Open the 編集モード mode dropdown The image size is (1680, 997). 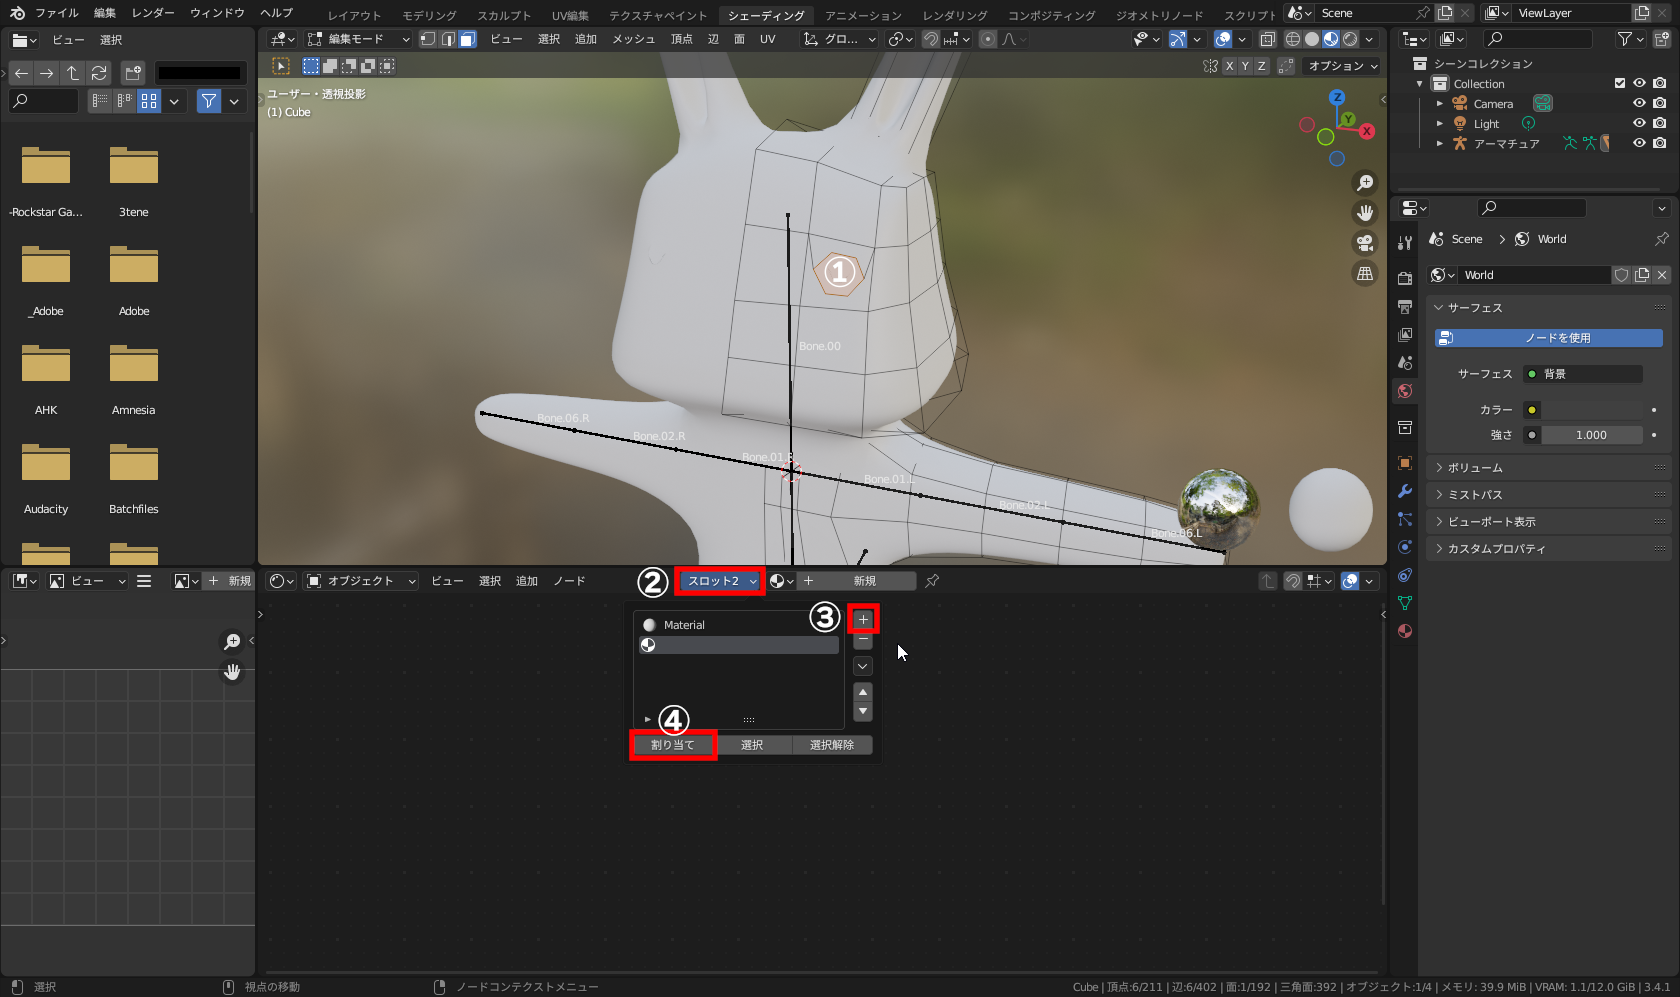[359, 39]
